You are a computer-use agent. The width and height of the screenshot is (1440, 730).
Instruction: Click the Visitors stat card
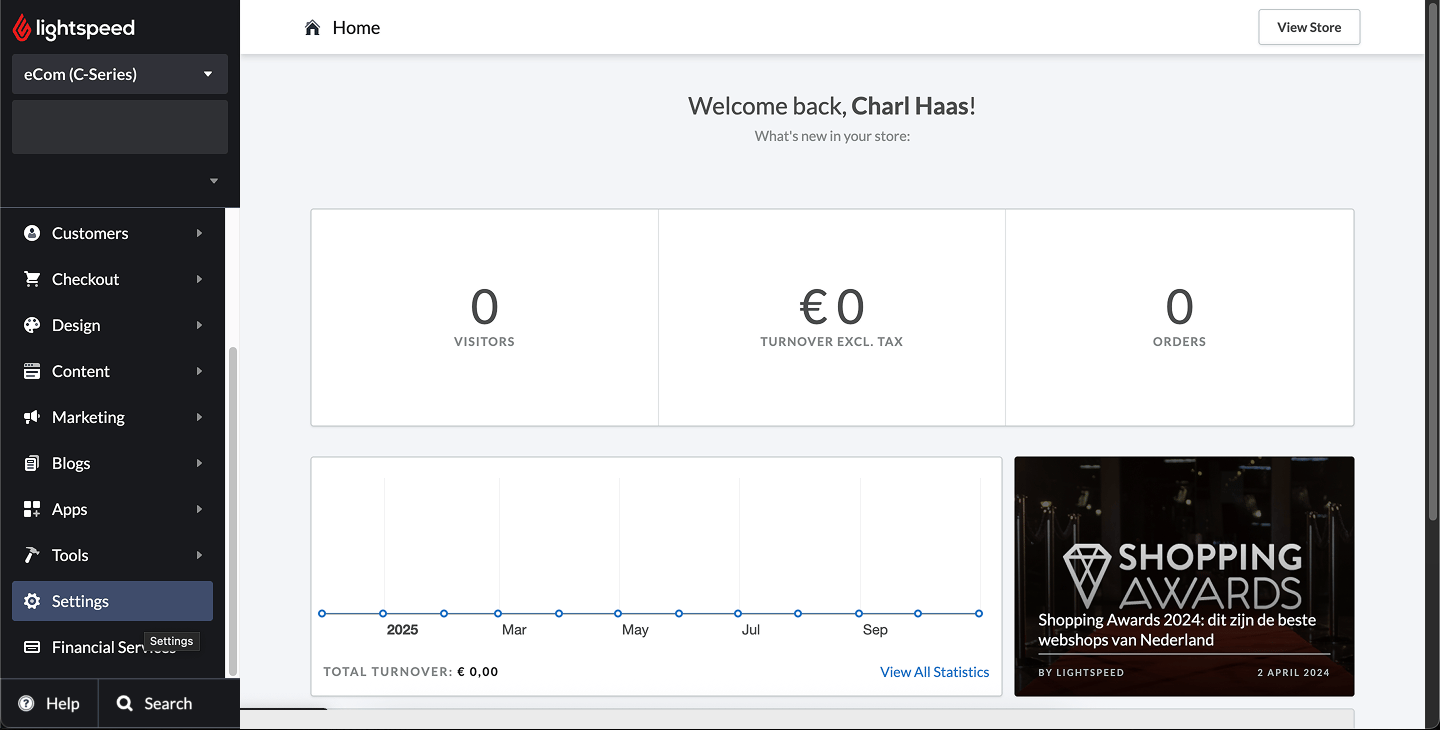(x=484, y=317)
